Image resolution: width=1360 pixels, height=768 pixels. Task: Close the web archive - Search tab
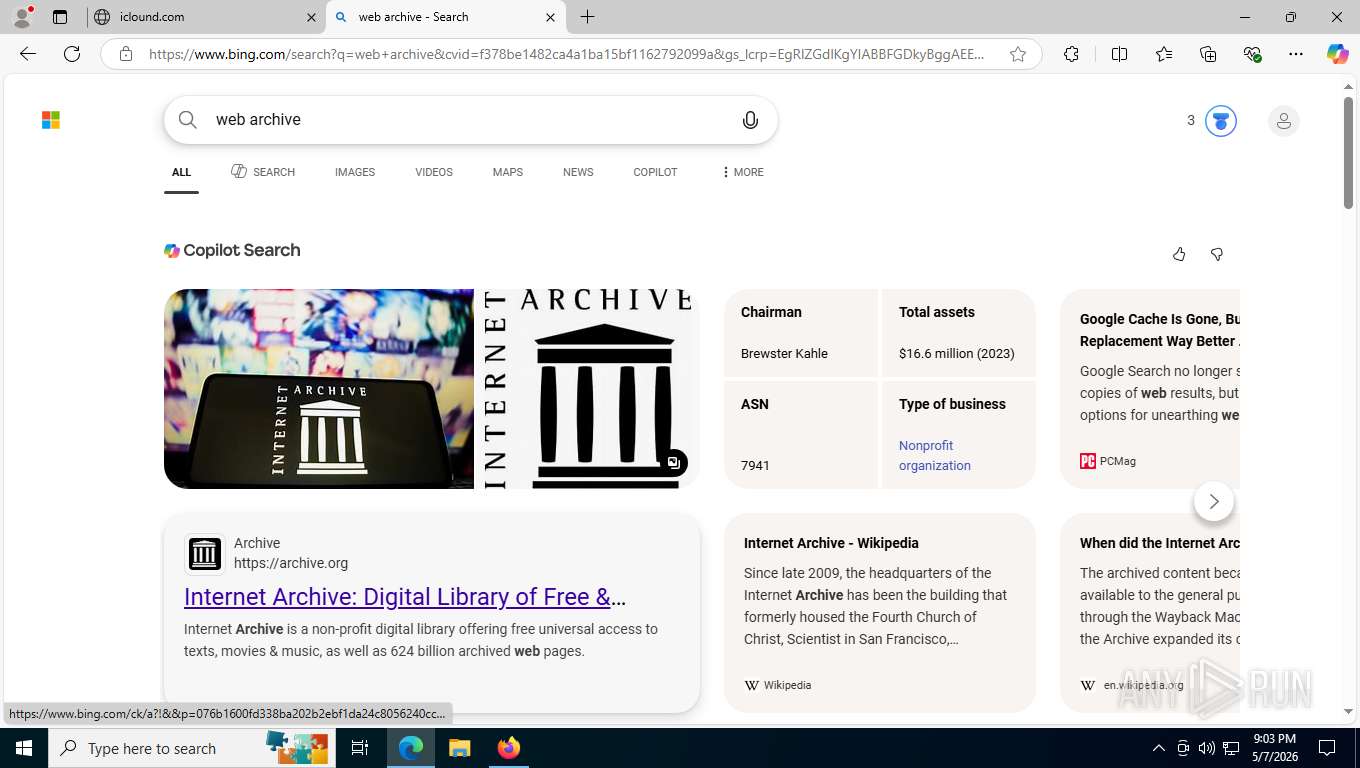pos(550,17)
